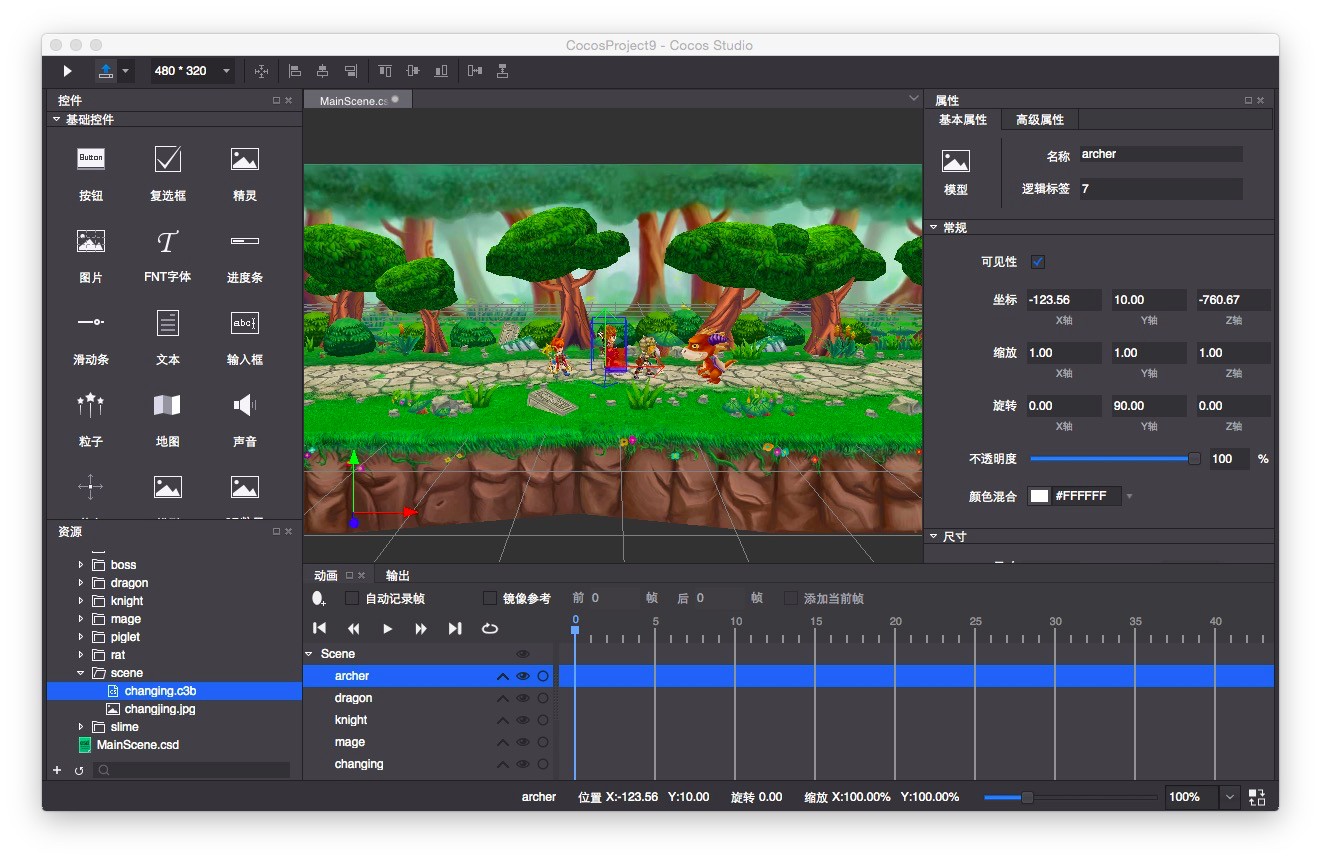Select the 文本 text widget

pyautogui.click(x=168, y=337)
